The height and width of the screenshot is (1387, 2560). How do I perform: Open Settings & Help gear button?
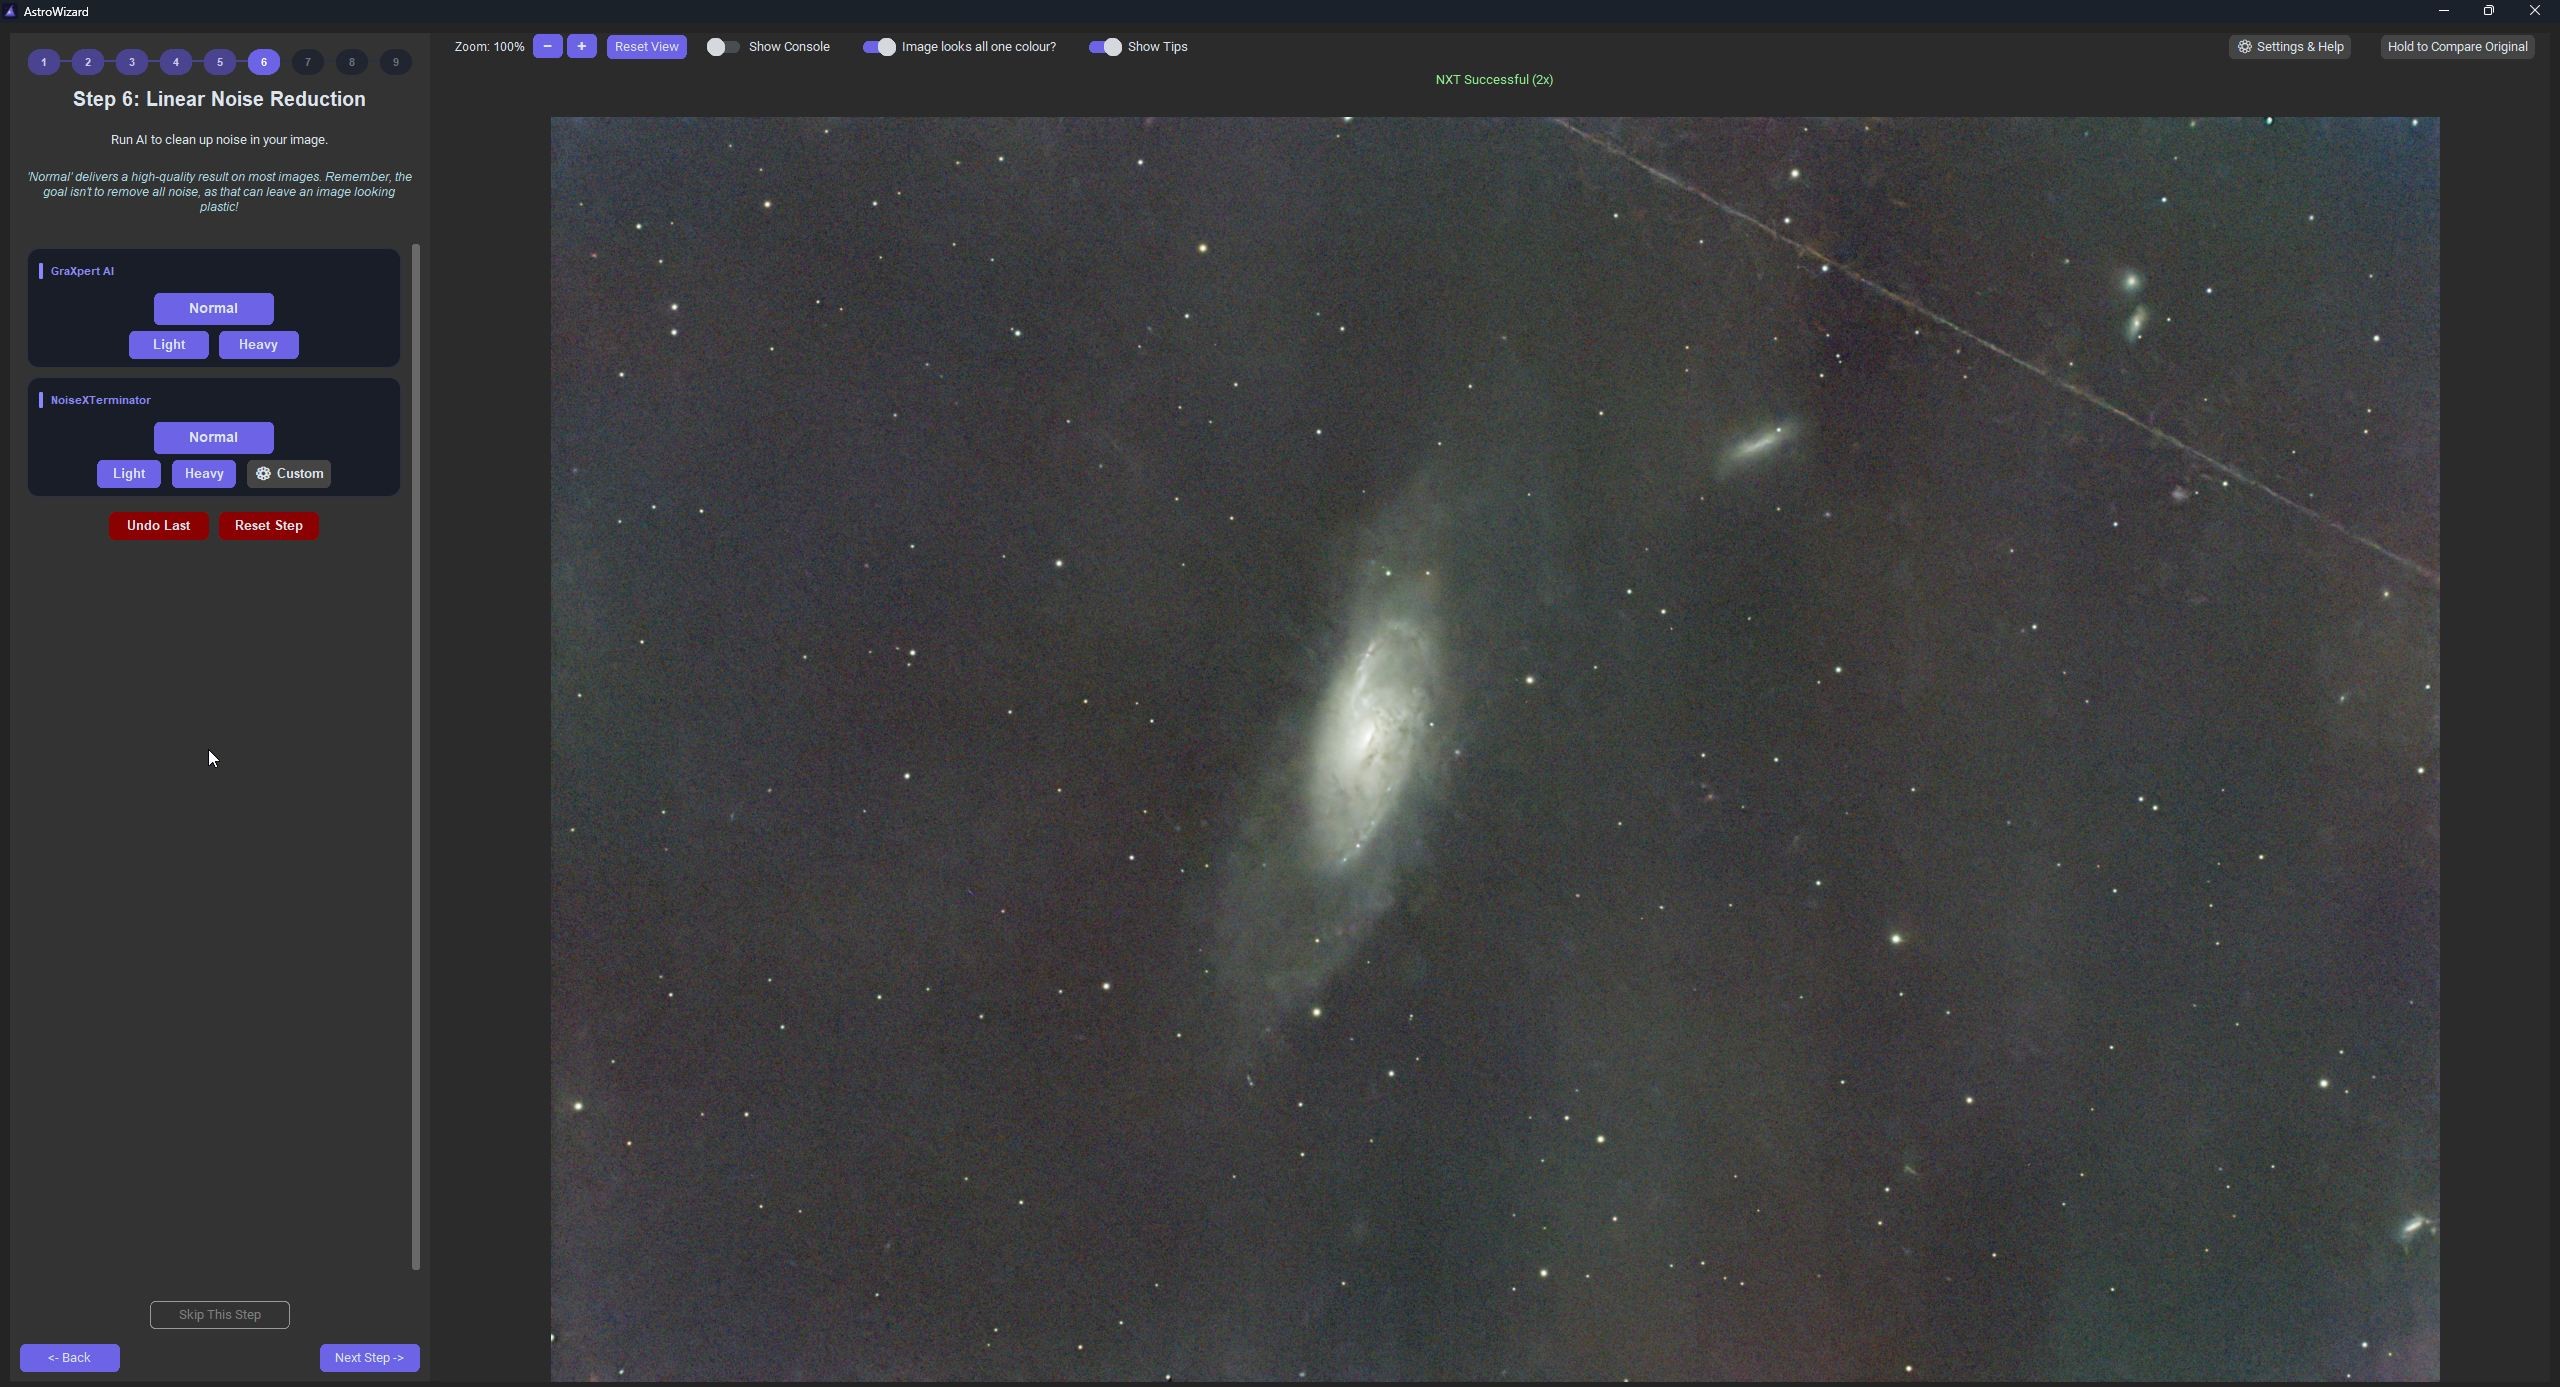2290,47
